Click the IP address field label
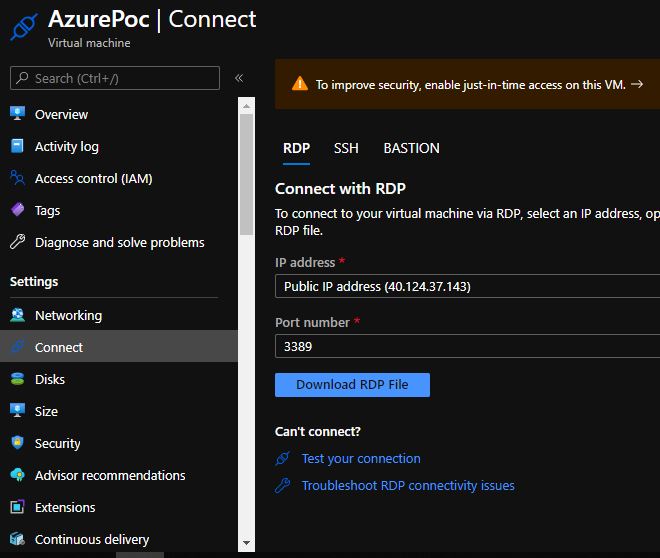Screen dimensions: 660x558 [x=305, y=262]
